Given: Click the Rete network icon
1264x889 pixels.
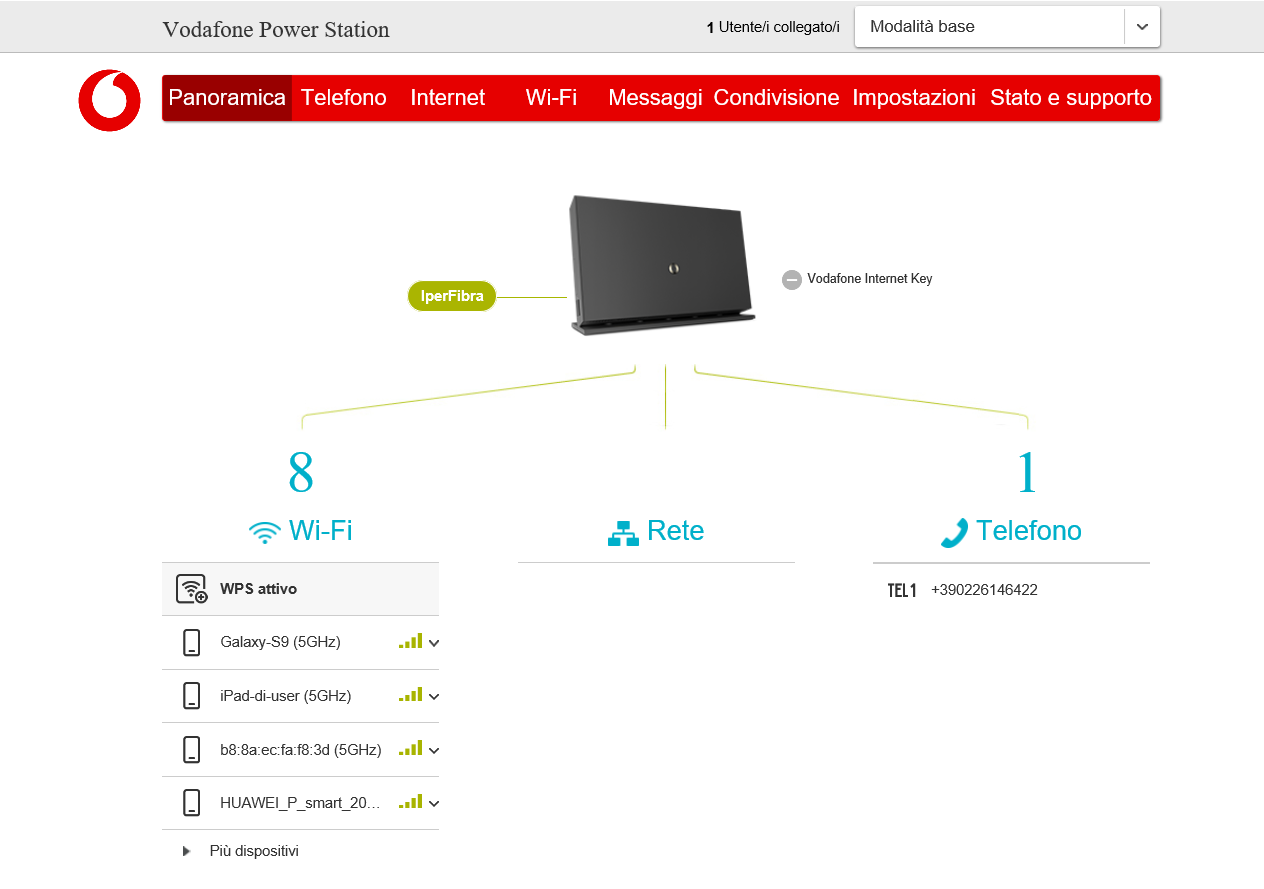Looking at the screenshot, I should point(623,533).
